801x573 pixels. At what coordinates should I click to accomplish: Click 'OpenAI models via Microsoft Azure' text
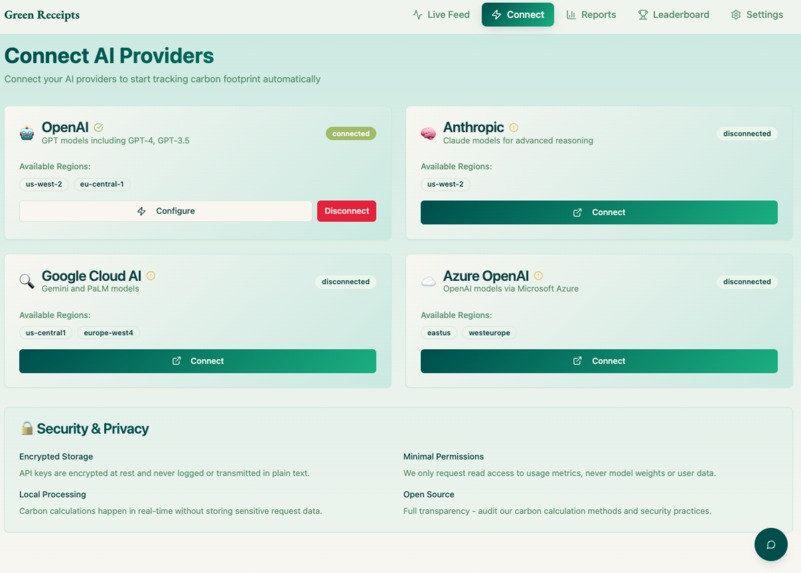[x=511, y=289]
